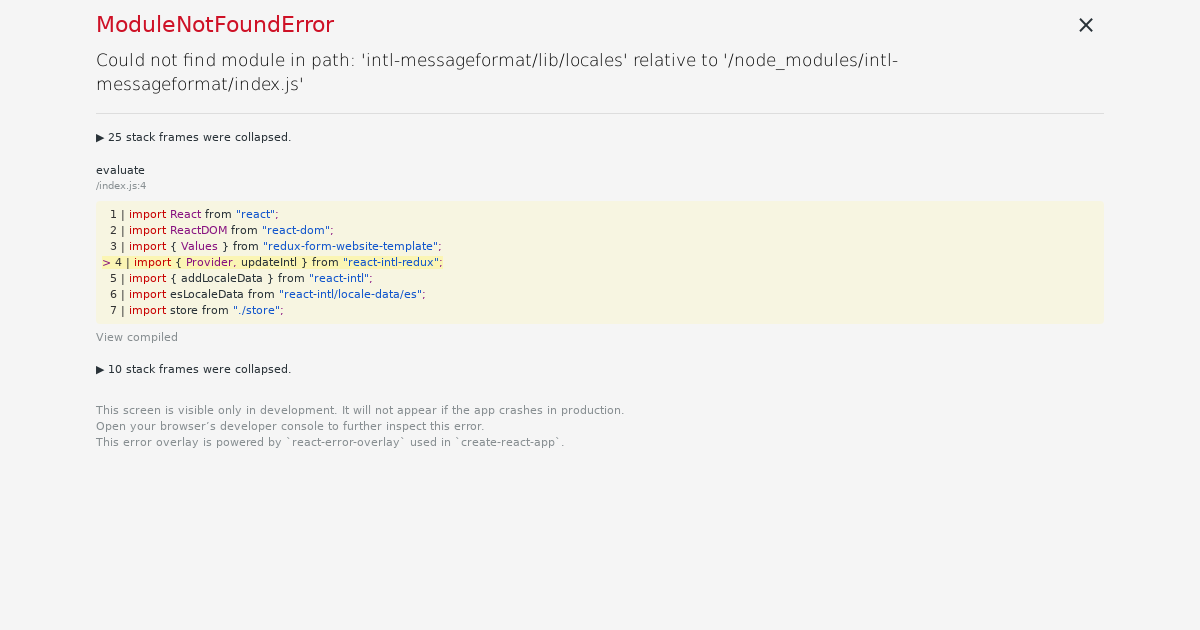The height and width of the screenshot is (630, 1200).
Task: Select the ModuleNotFoundError heading
Action: pyautogui.click(x=215, y=24)
